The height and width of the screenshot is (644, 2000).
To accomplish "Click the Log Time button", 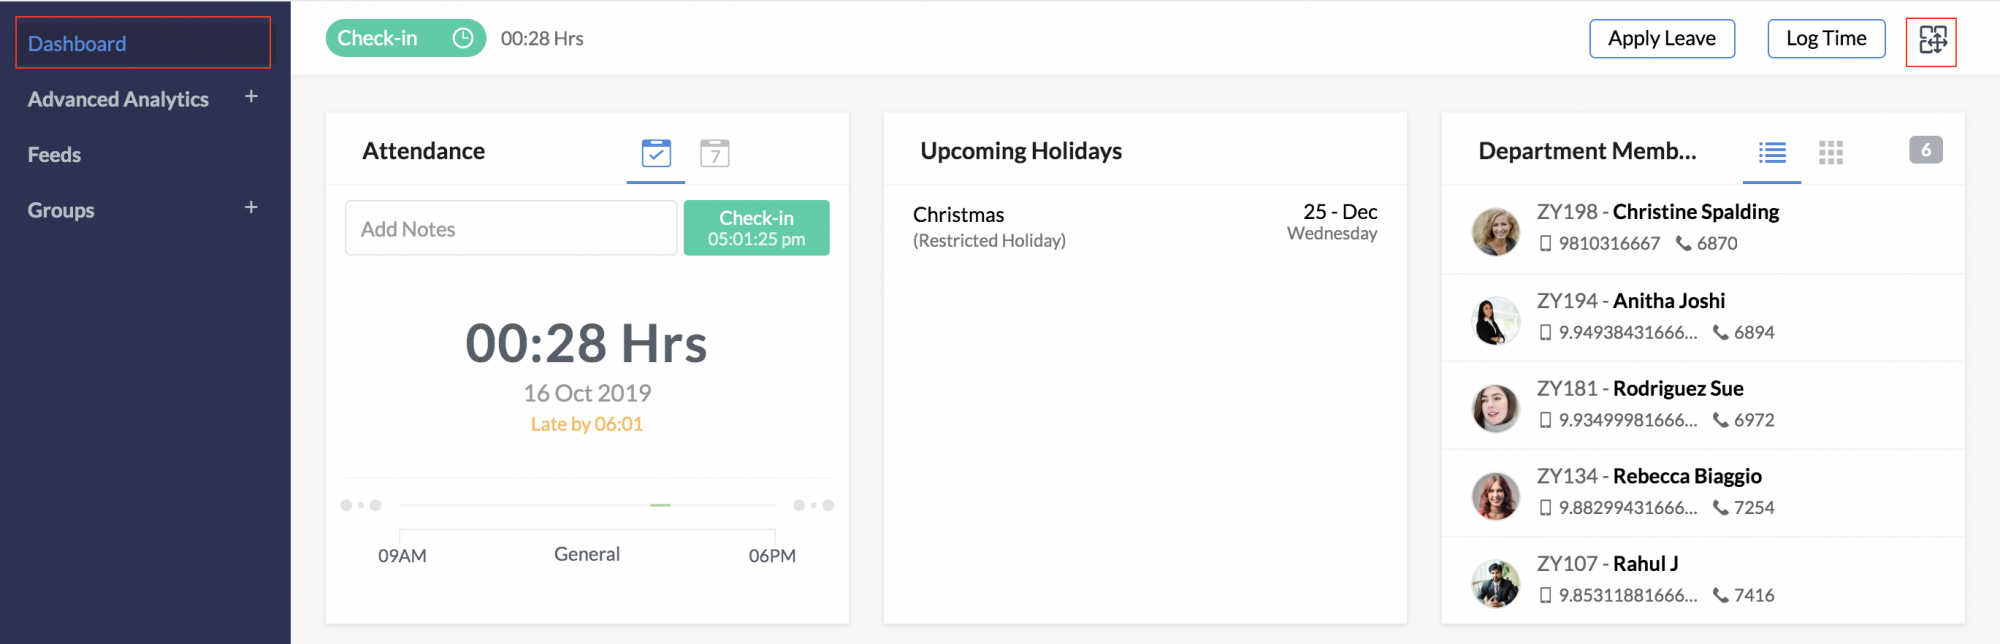I will [1826, 39].
